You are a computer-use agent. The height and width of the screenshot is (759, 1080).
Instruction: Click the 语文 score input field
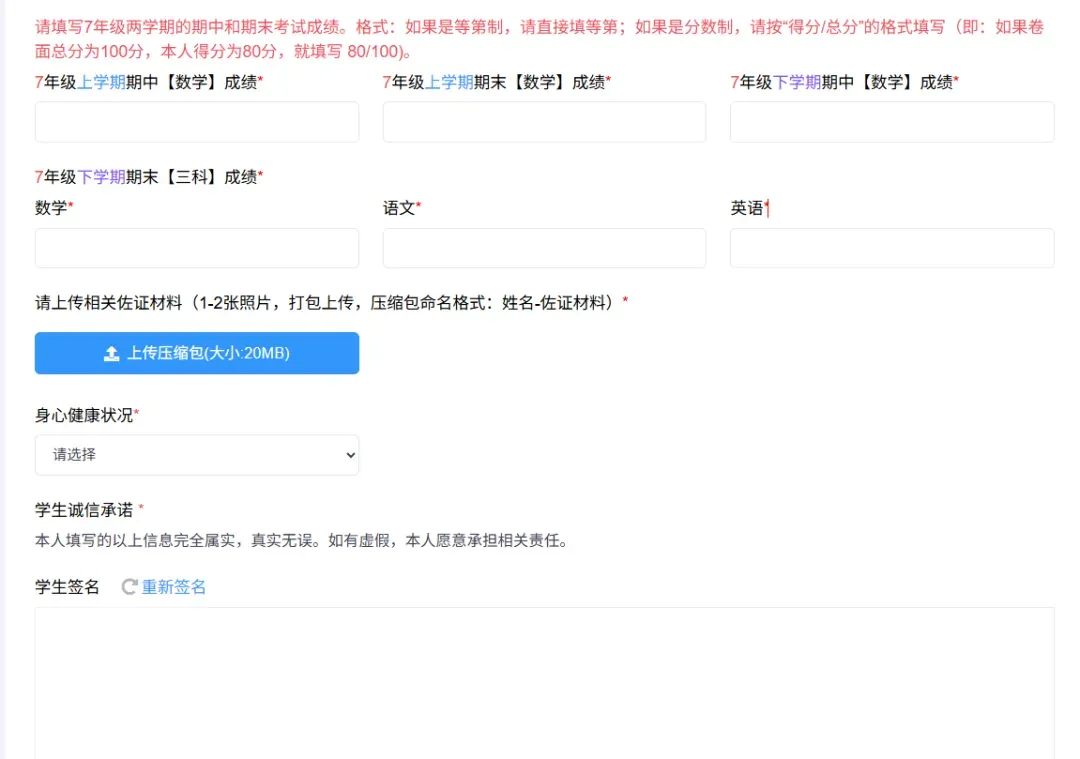(544, 248)
